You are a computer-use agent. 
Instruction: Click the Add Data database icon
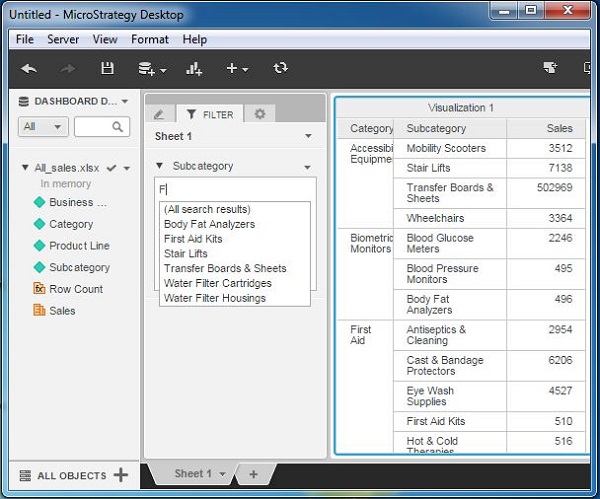[146, 69]
